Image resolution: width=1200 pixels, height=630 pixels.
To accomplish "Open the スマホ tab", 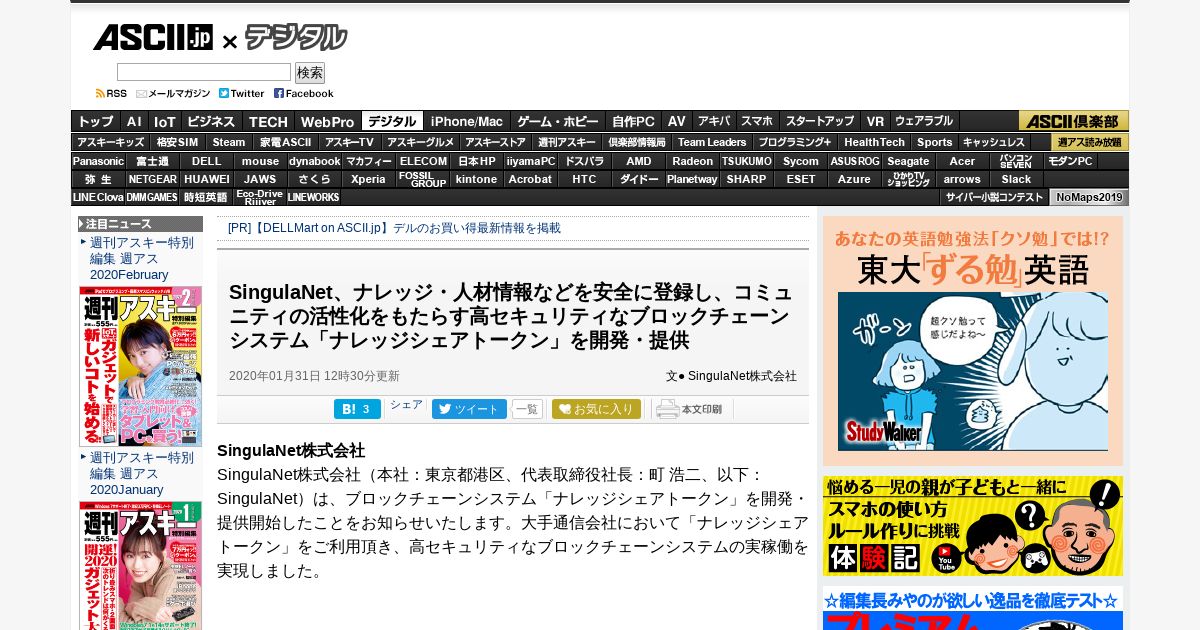I will point(757,121).
